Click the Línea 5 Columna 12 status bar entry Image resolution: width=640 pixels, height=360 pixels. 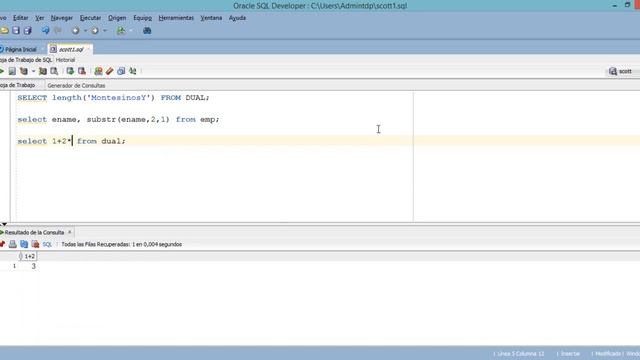[x=521, y=353]
